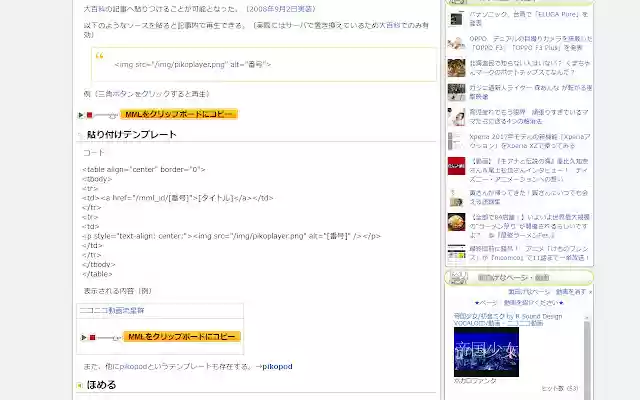The height and width of the screenshot is (400, 640).
Task: Open the ramen bowl news thumbnail
Action: [456, 222]
